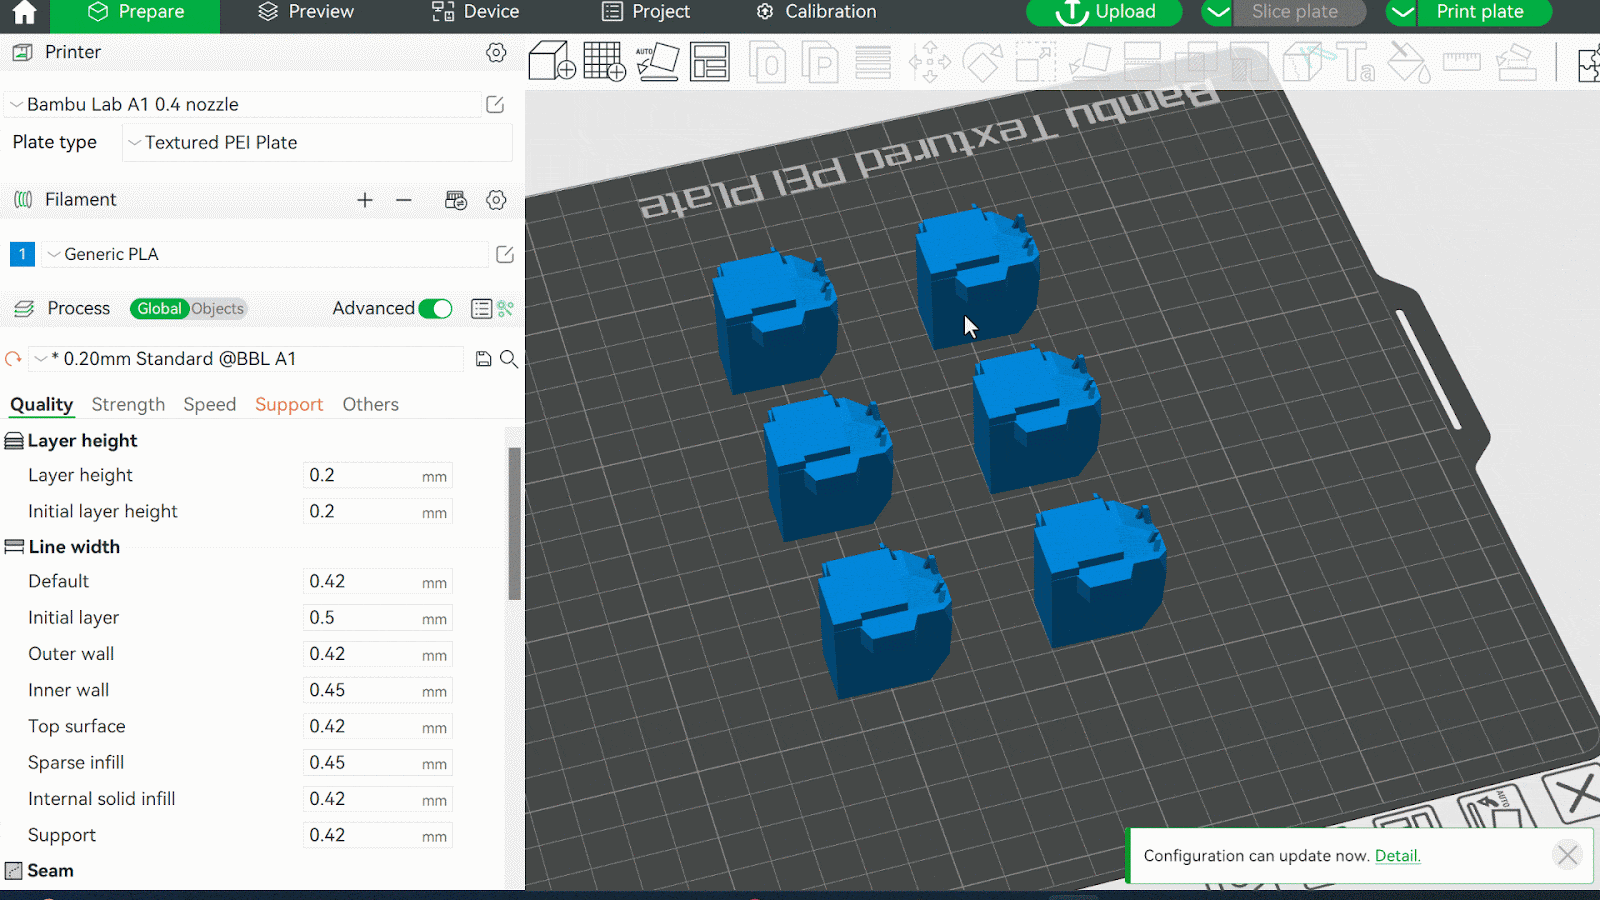1600x900 pixels.
Task: Remove a filament with the minus icon
Action: click(x=404, y=200)
